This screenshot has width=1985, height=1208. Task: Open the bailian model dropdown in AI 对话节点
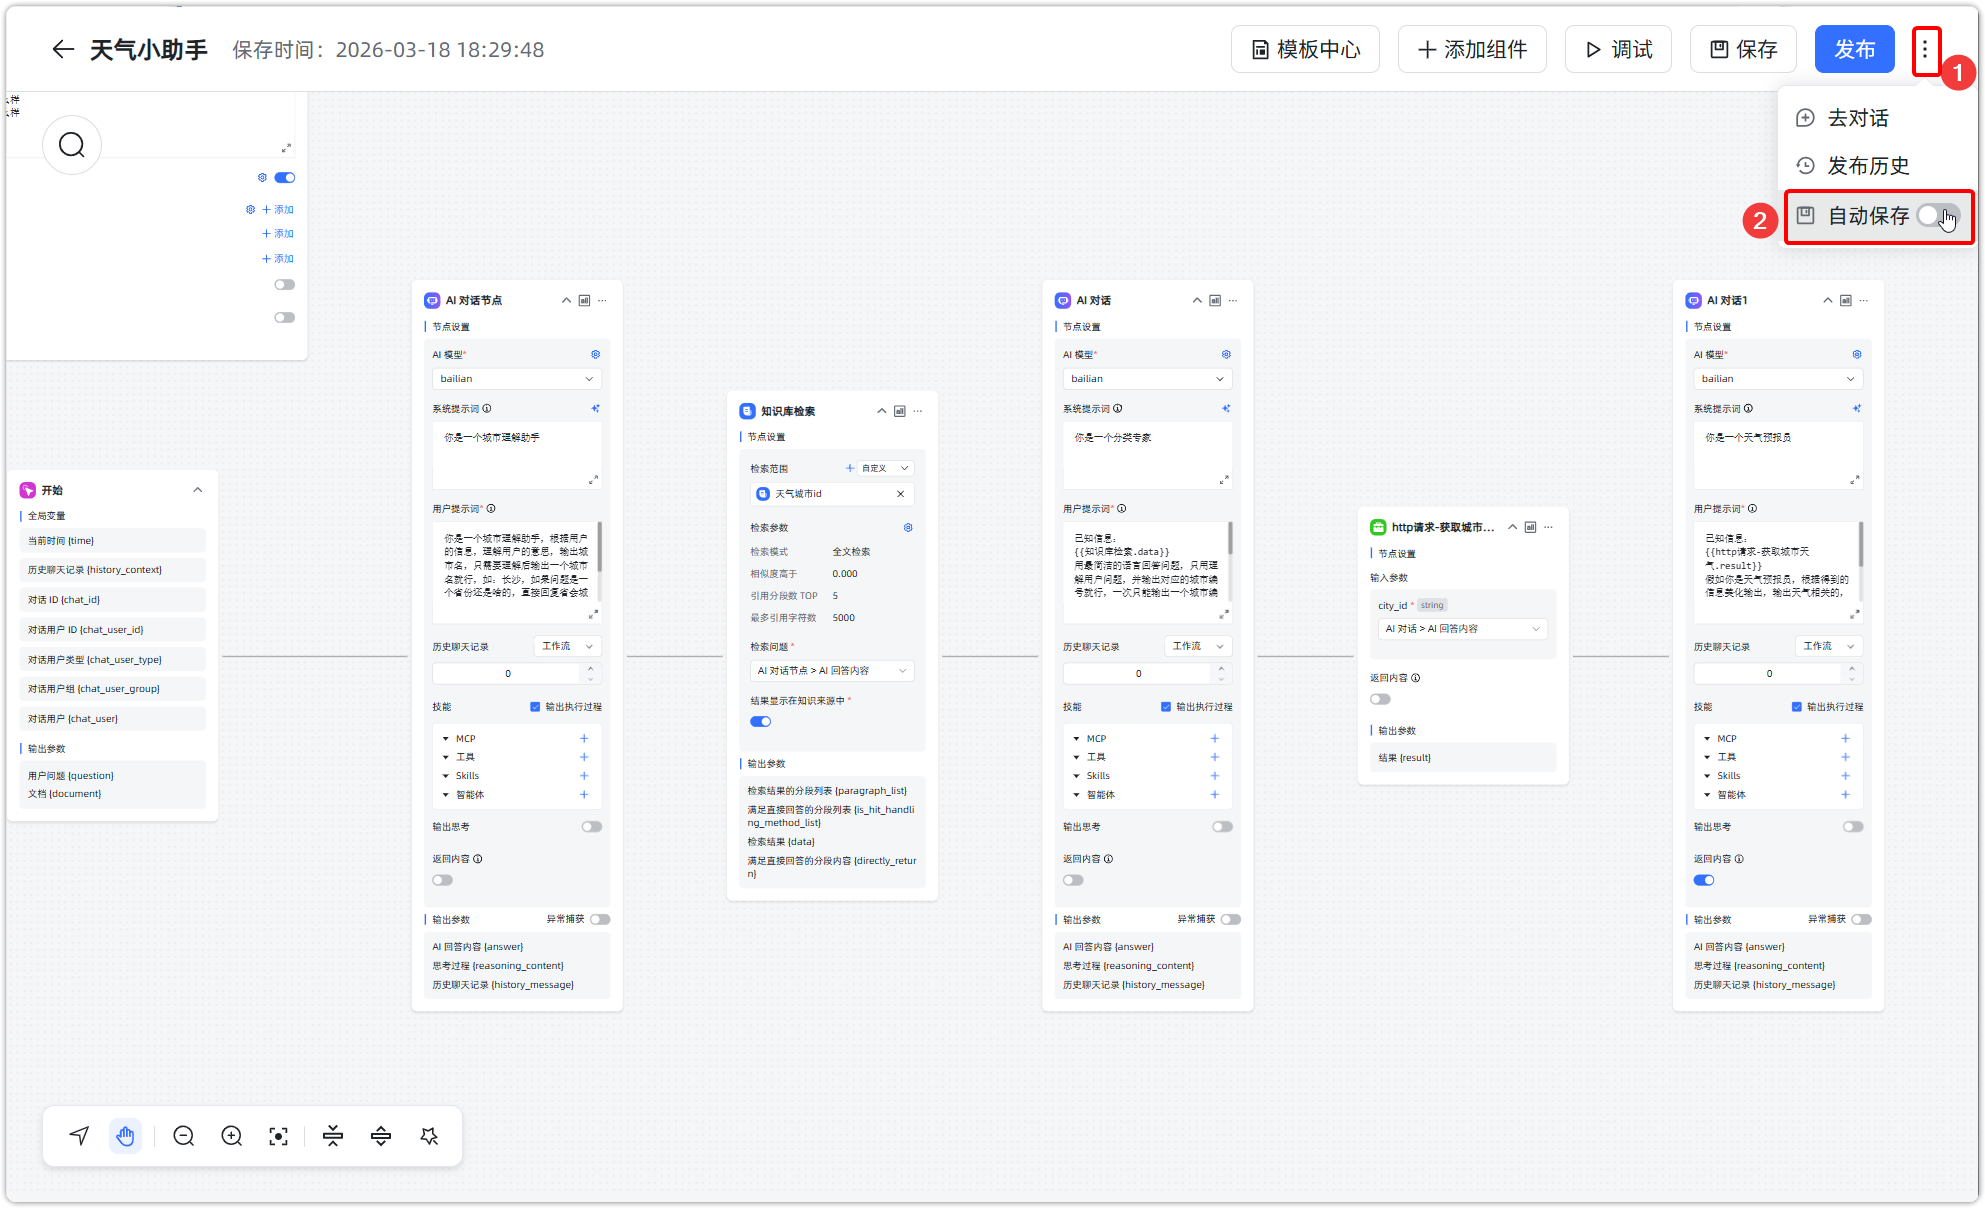pyautogui.click(x=516, y=379)
